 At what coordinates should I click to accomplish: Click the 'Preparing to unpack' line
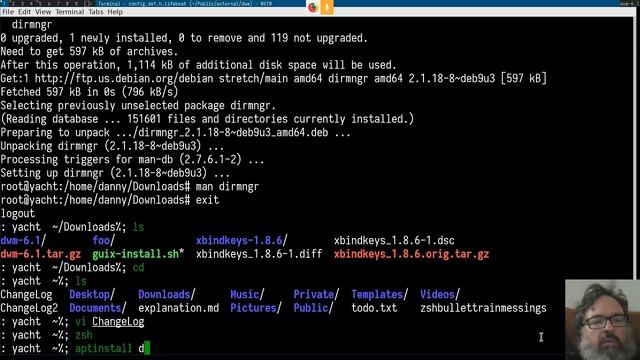point(175,132)
